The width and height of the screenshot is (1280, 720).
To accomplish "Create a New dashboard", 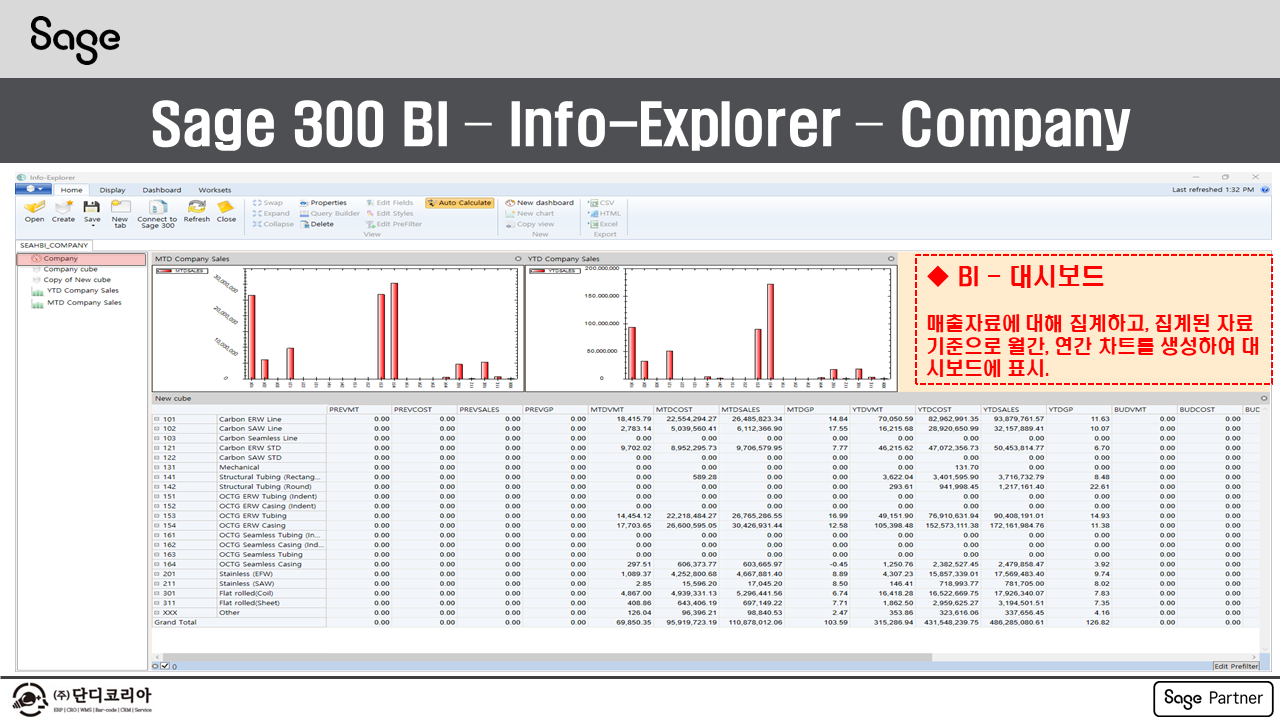I will [x=540, y=203].
